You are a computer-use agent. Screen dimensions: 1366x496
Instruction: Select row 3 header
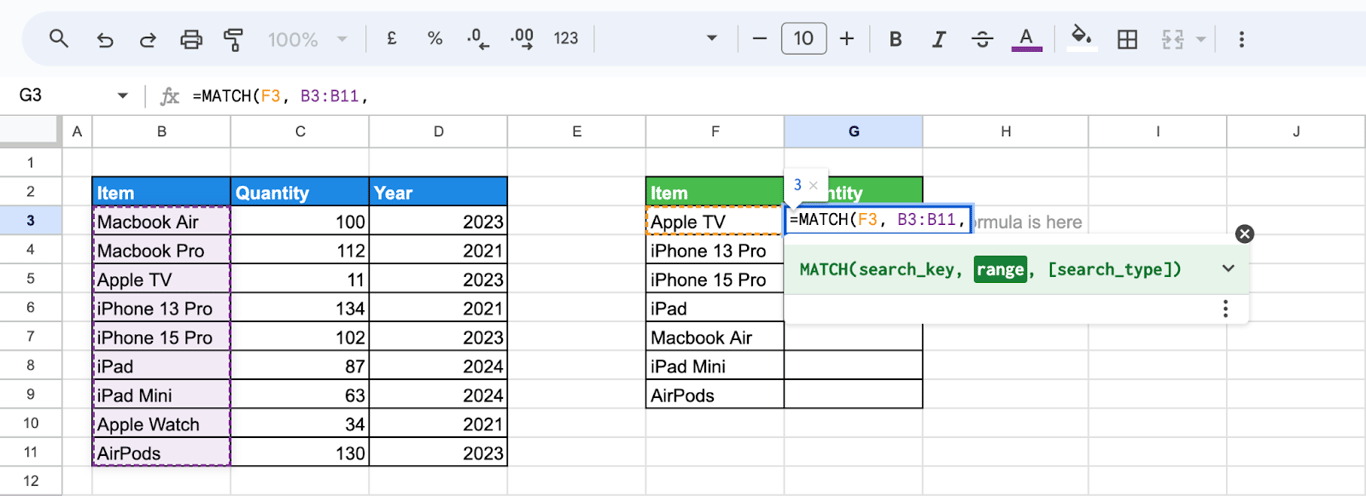click(x=30, y=221)
